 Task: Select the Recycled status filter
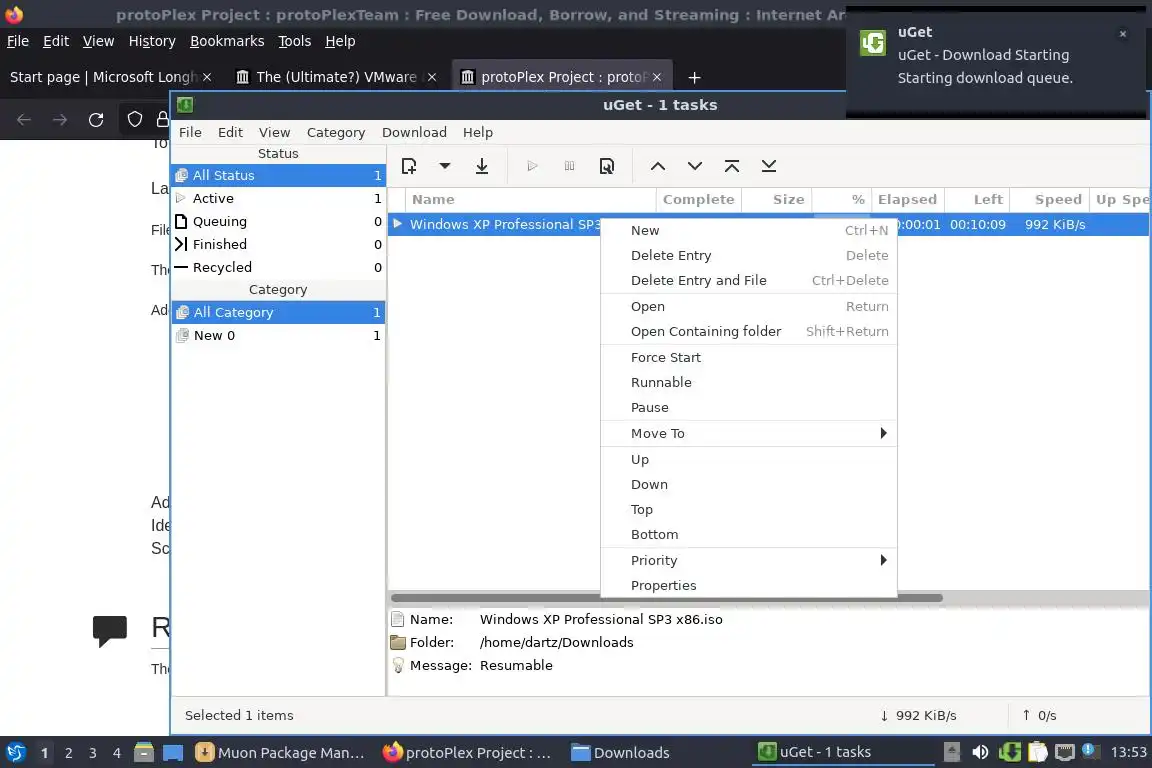(x=278, y=268)
